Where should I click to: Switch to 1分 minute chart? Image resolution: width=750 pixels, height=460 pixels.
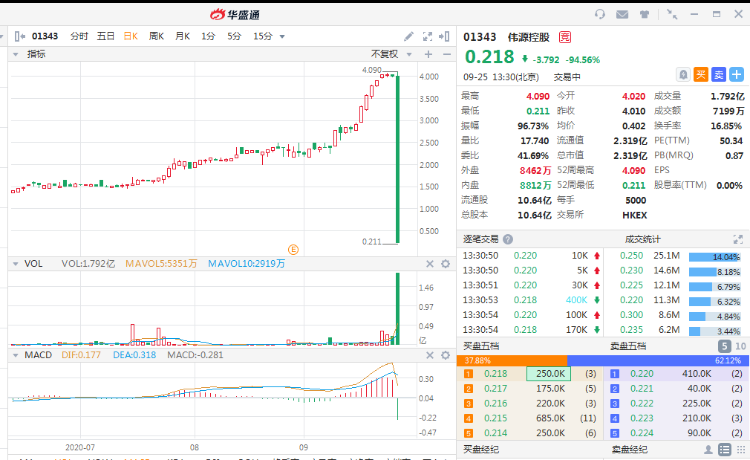coord(208,36)
